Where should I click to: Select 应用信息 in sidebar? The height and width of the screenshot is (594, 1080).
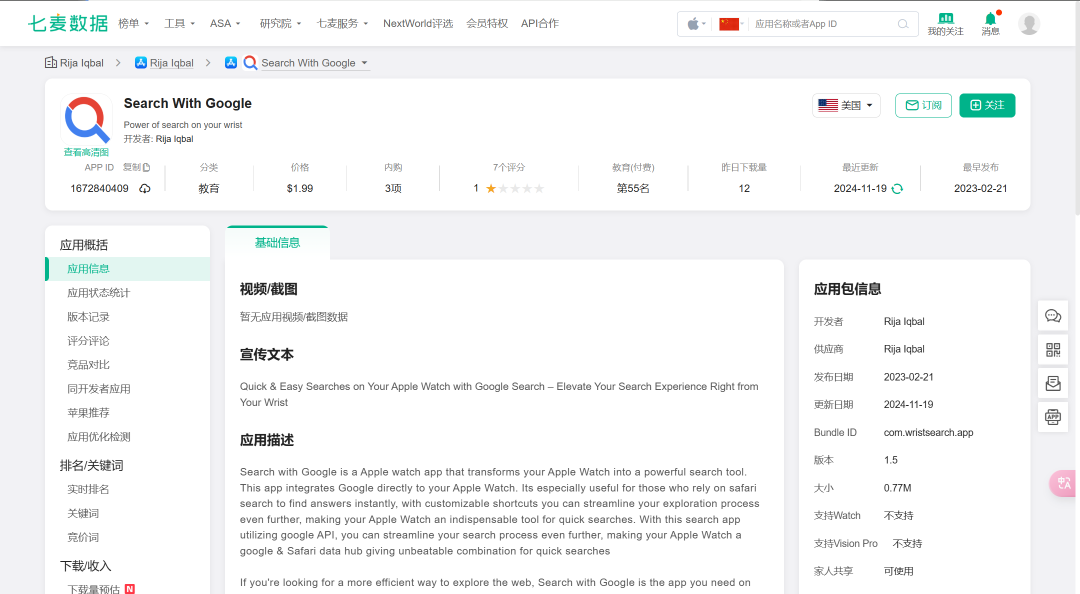(128, 269)
